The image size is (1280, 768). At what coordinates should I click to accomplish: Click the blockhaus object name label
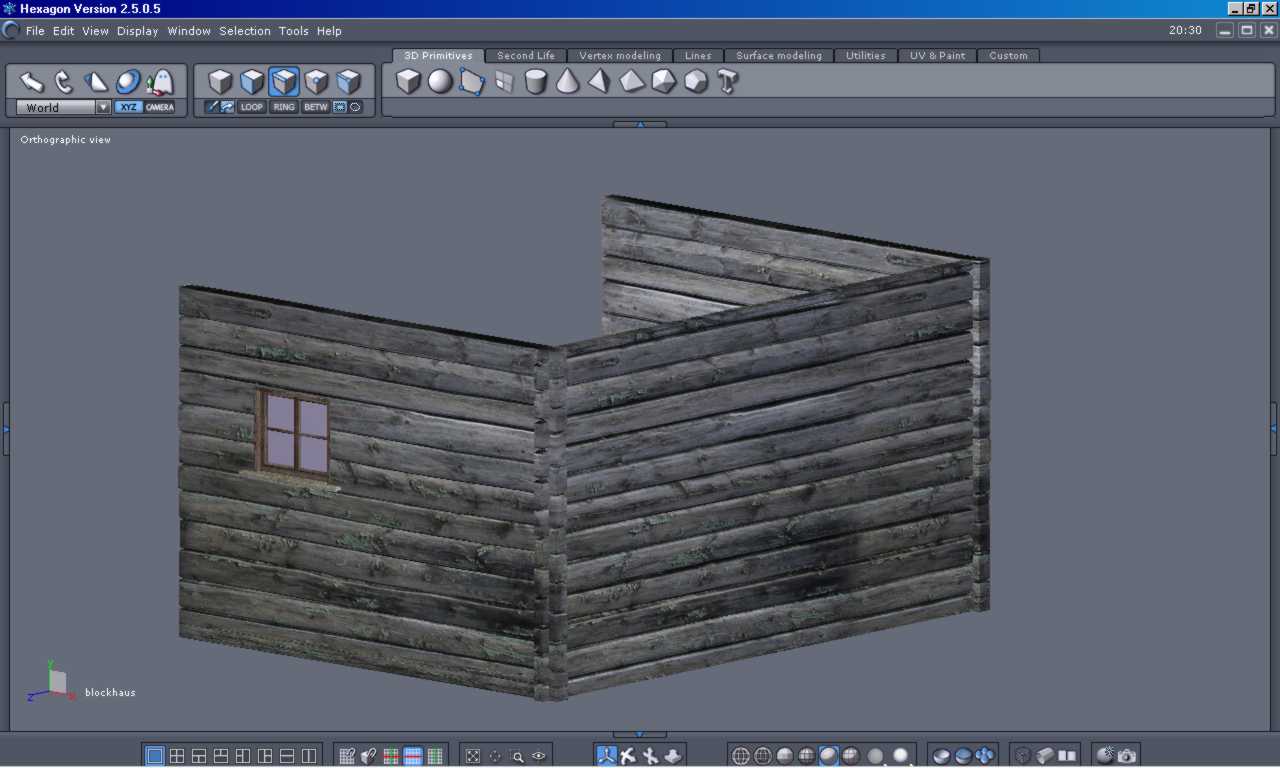click(x=110, y=693)
